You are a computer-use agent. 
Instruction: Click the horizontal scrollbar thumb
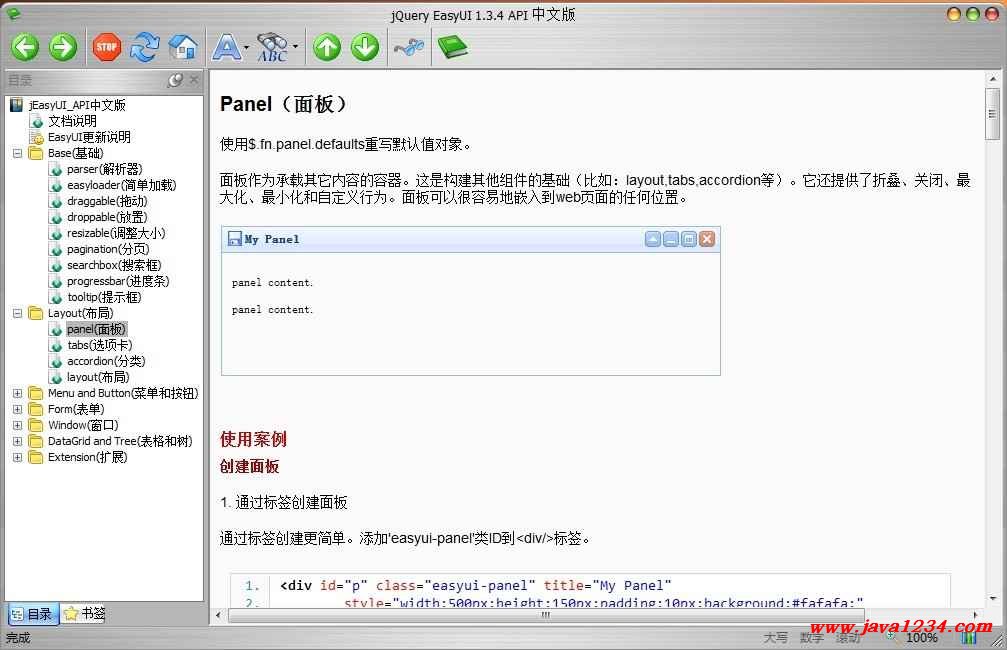(545, 615)
